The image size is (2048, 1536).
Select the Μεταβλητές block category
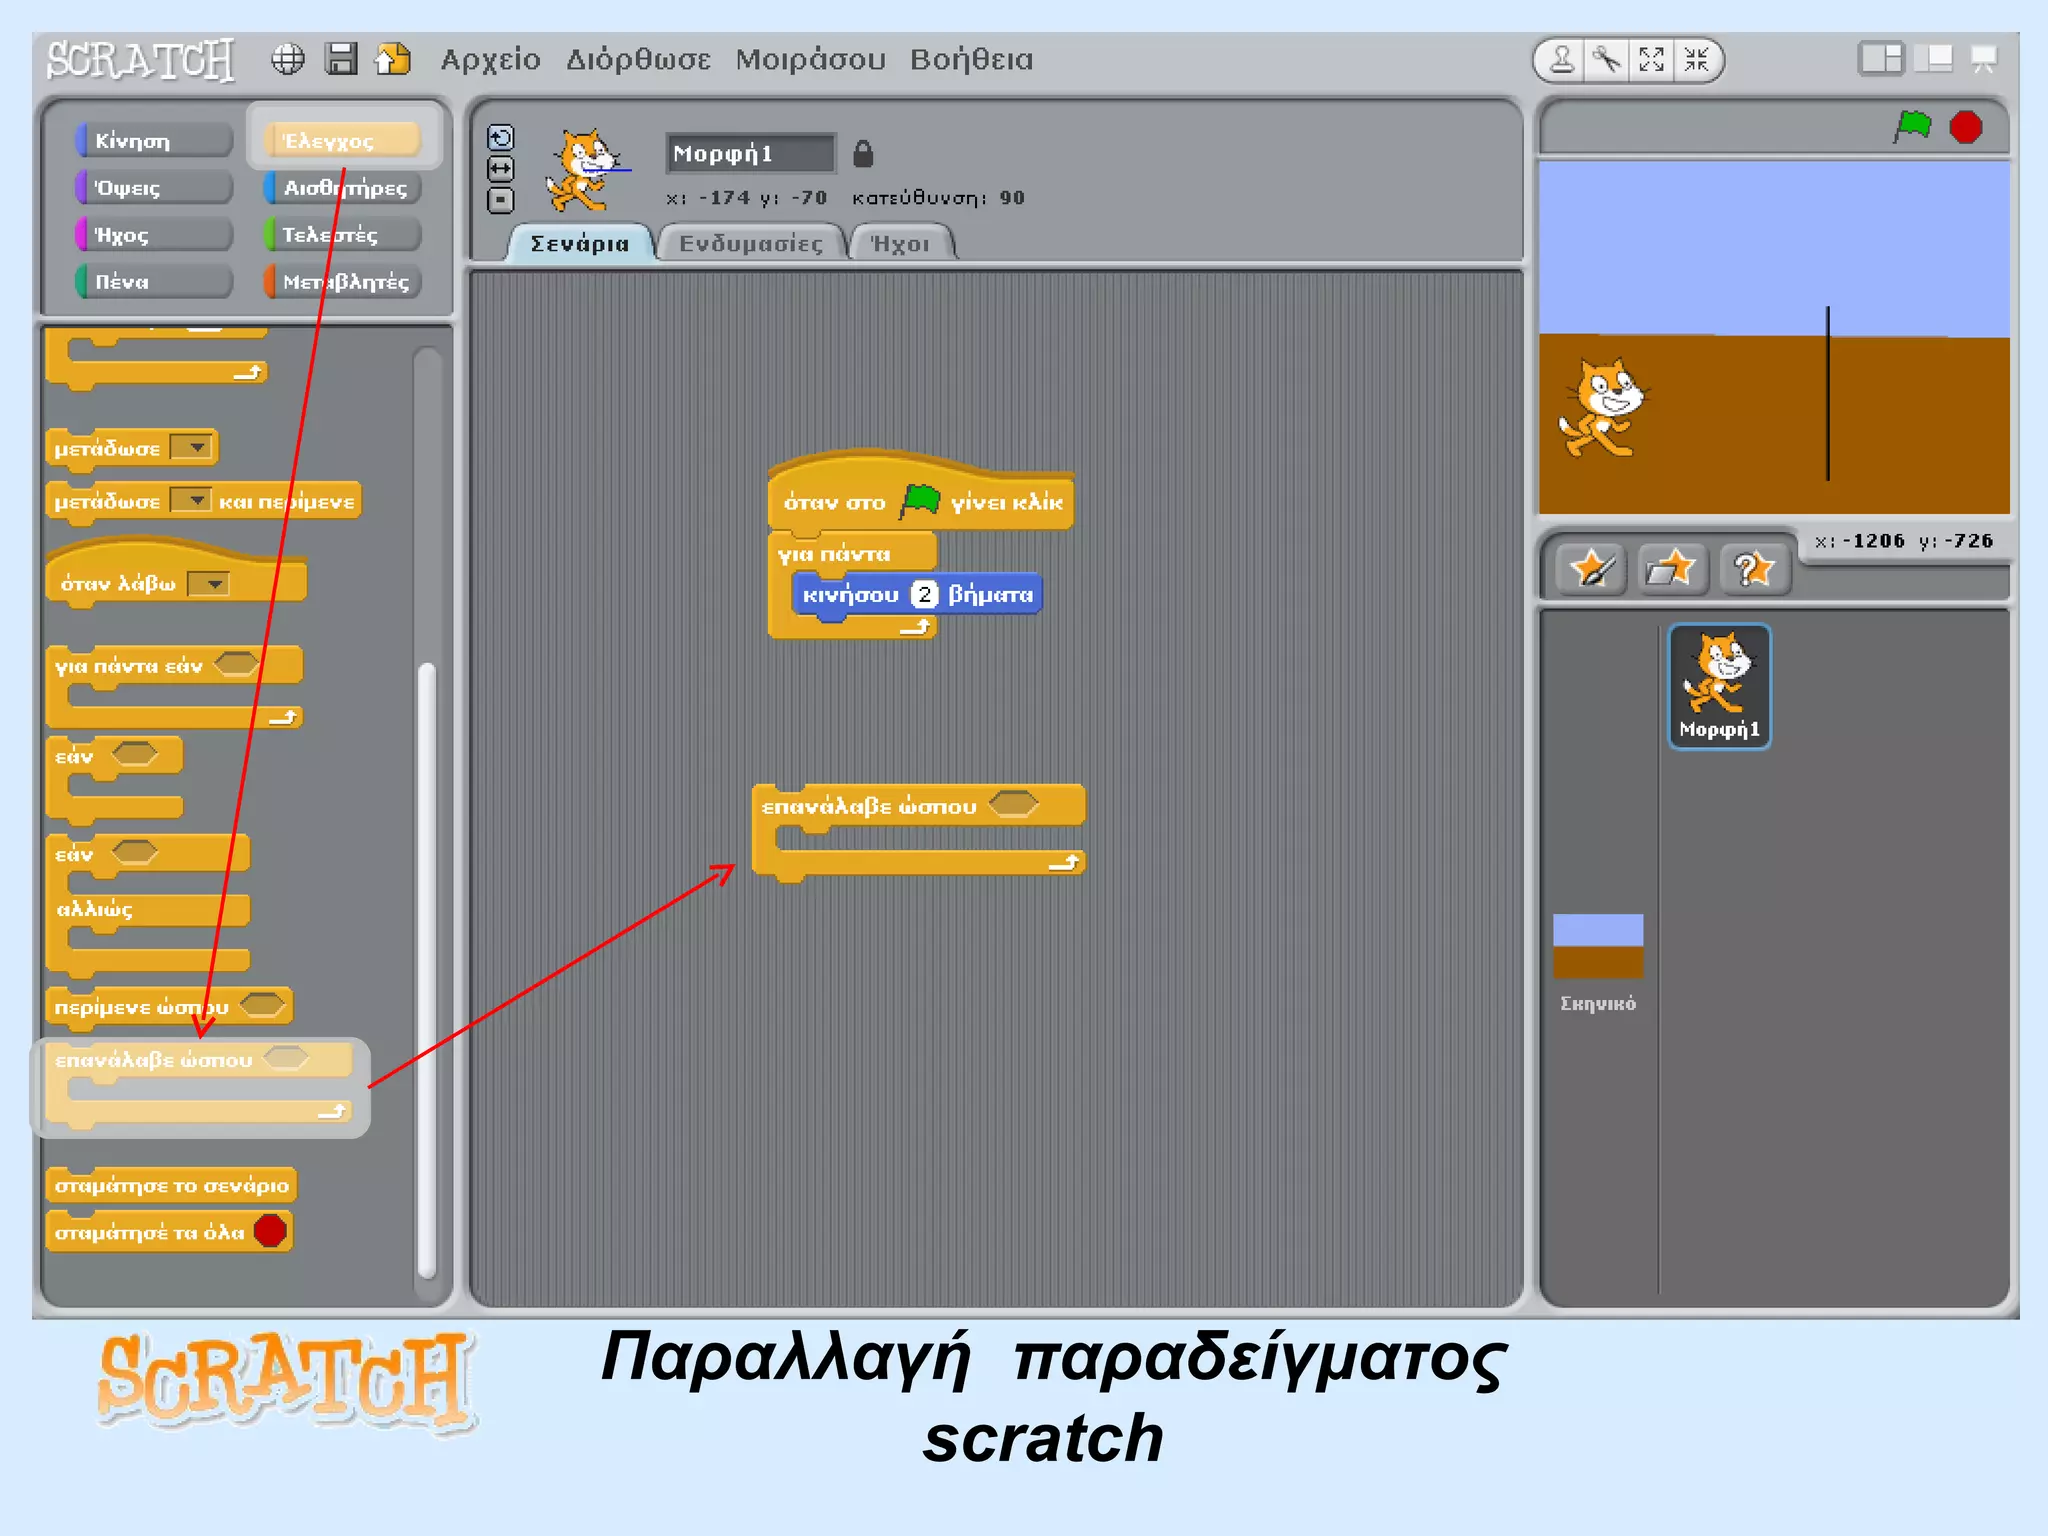tap(342, 281)
